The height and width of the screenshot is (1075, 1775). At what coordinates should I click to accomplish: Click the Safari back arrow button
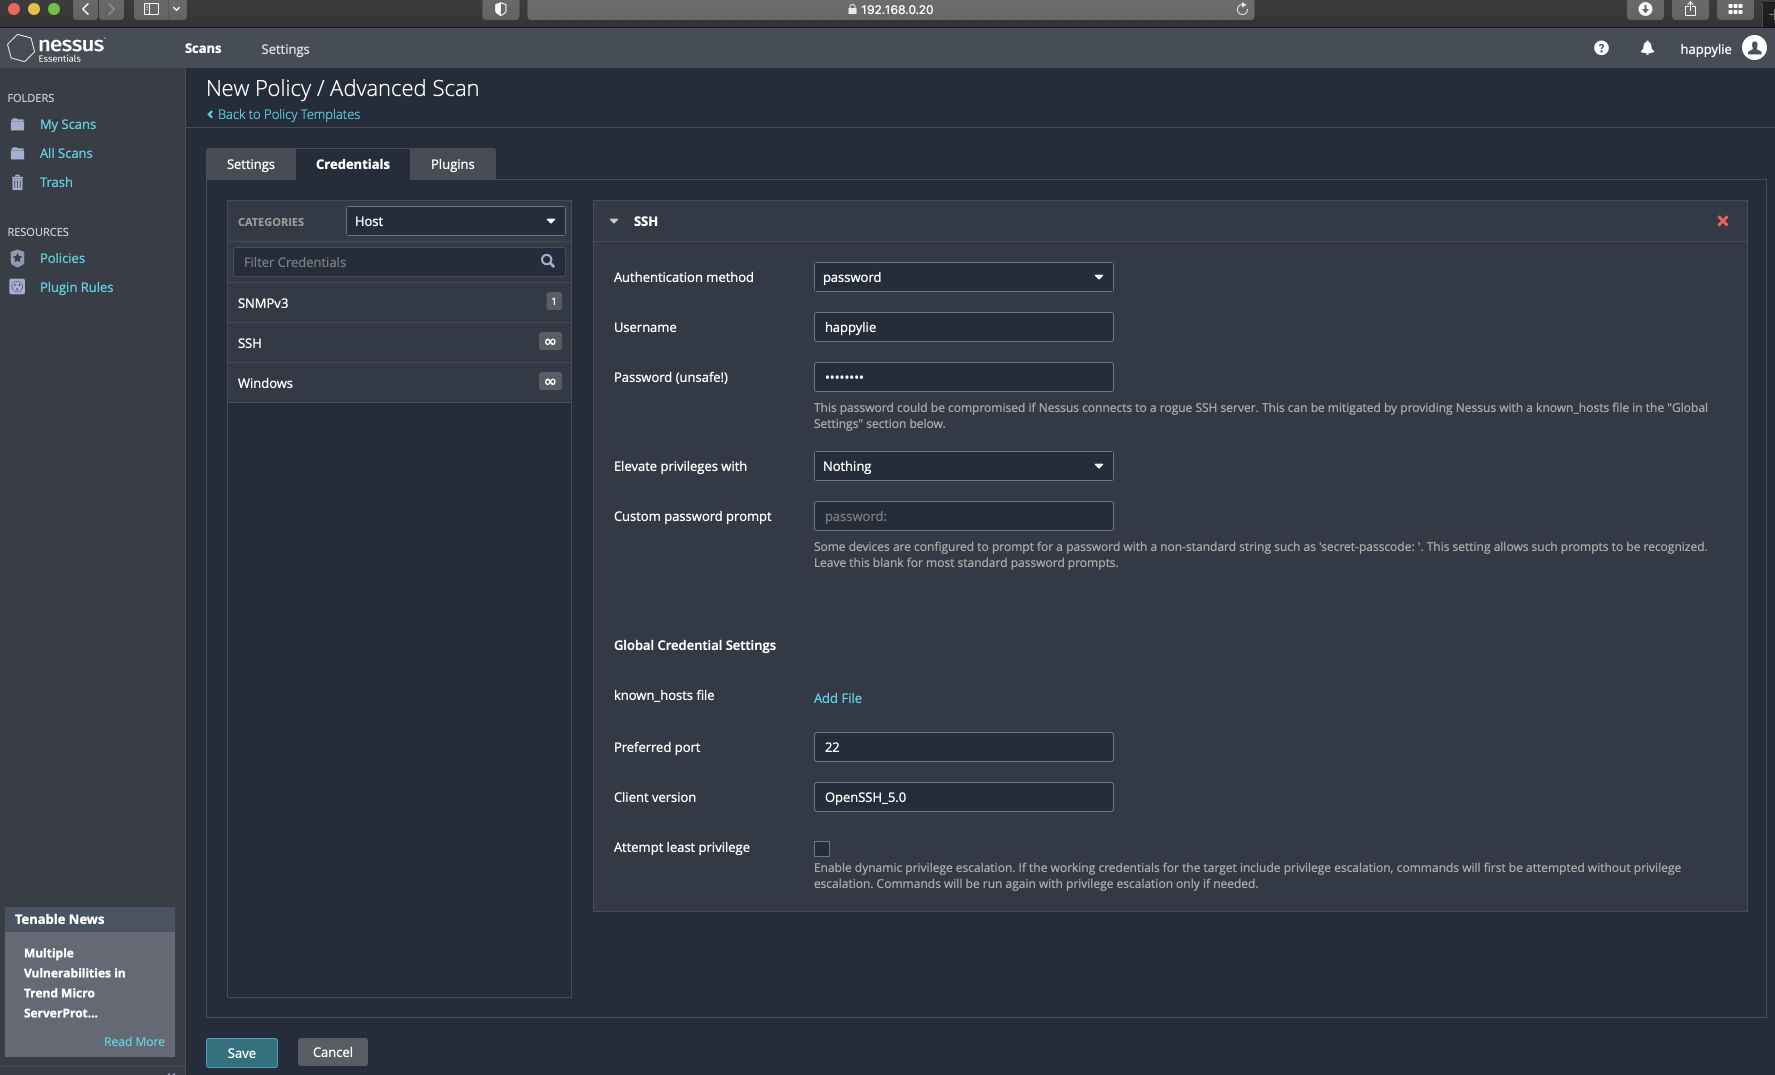[x=86, y=9]
